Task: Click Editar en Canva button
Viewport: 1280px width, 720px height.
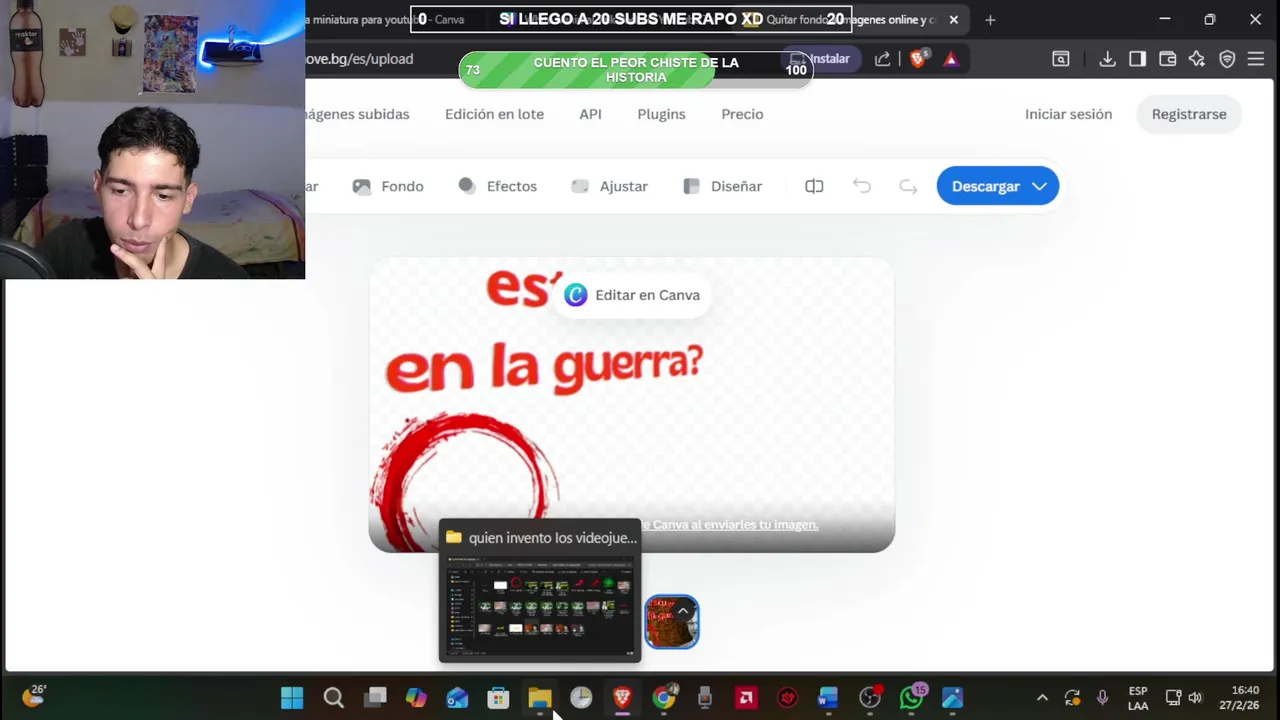Action: pyautogui.click(x=632, y=295)
